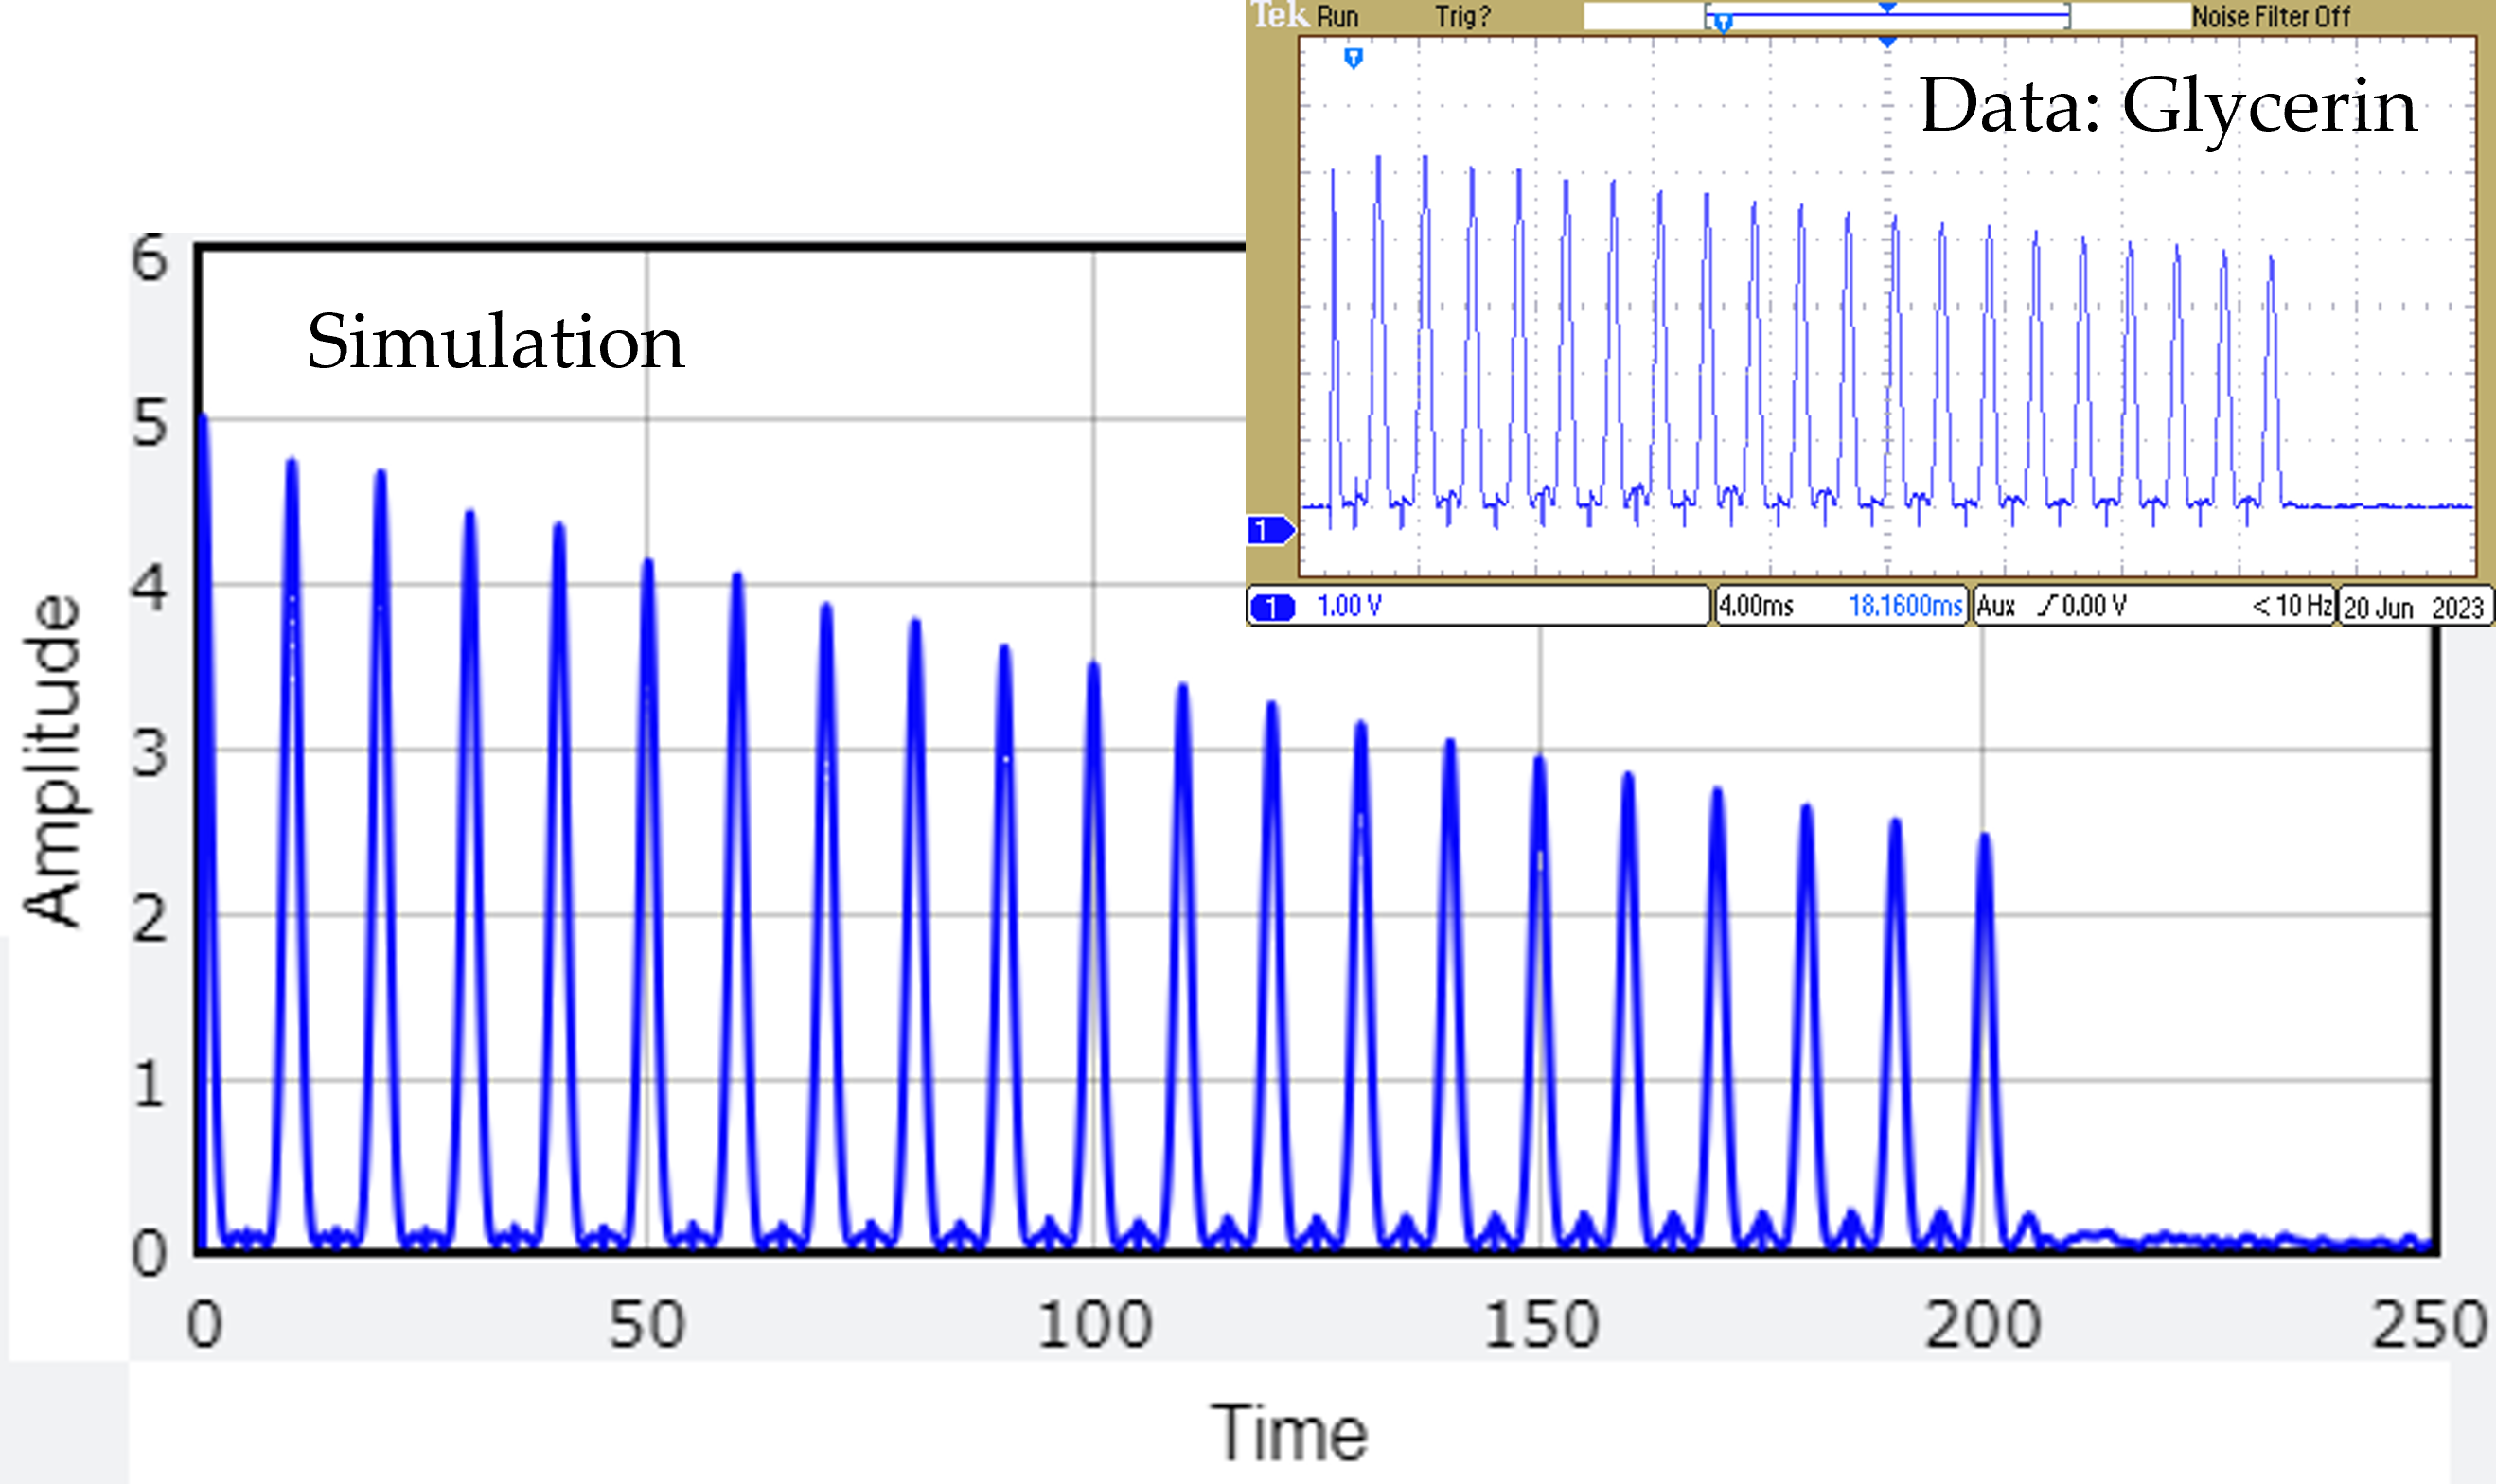Click the Aux trigger source readout

tap(1996, 606)
